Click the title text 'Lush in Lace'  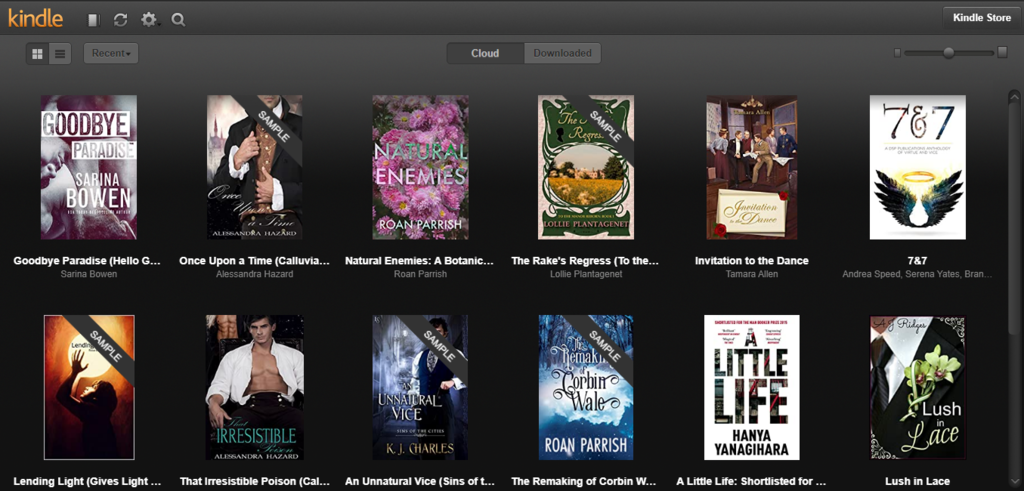918,482
